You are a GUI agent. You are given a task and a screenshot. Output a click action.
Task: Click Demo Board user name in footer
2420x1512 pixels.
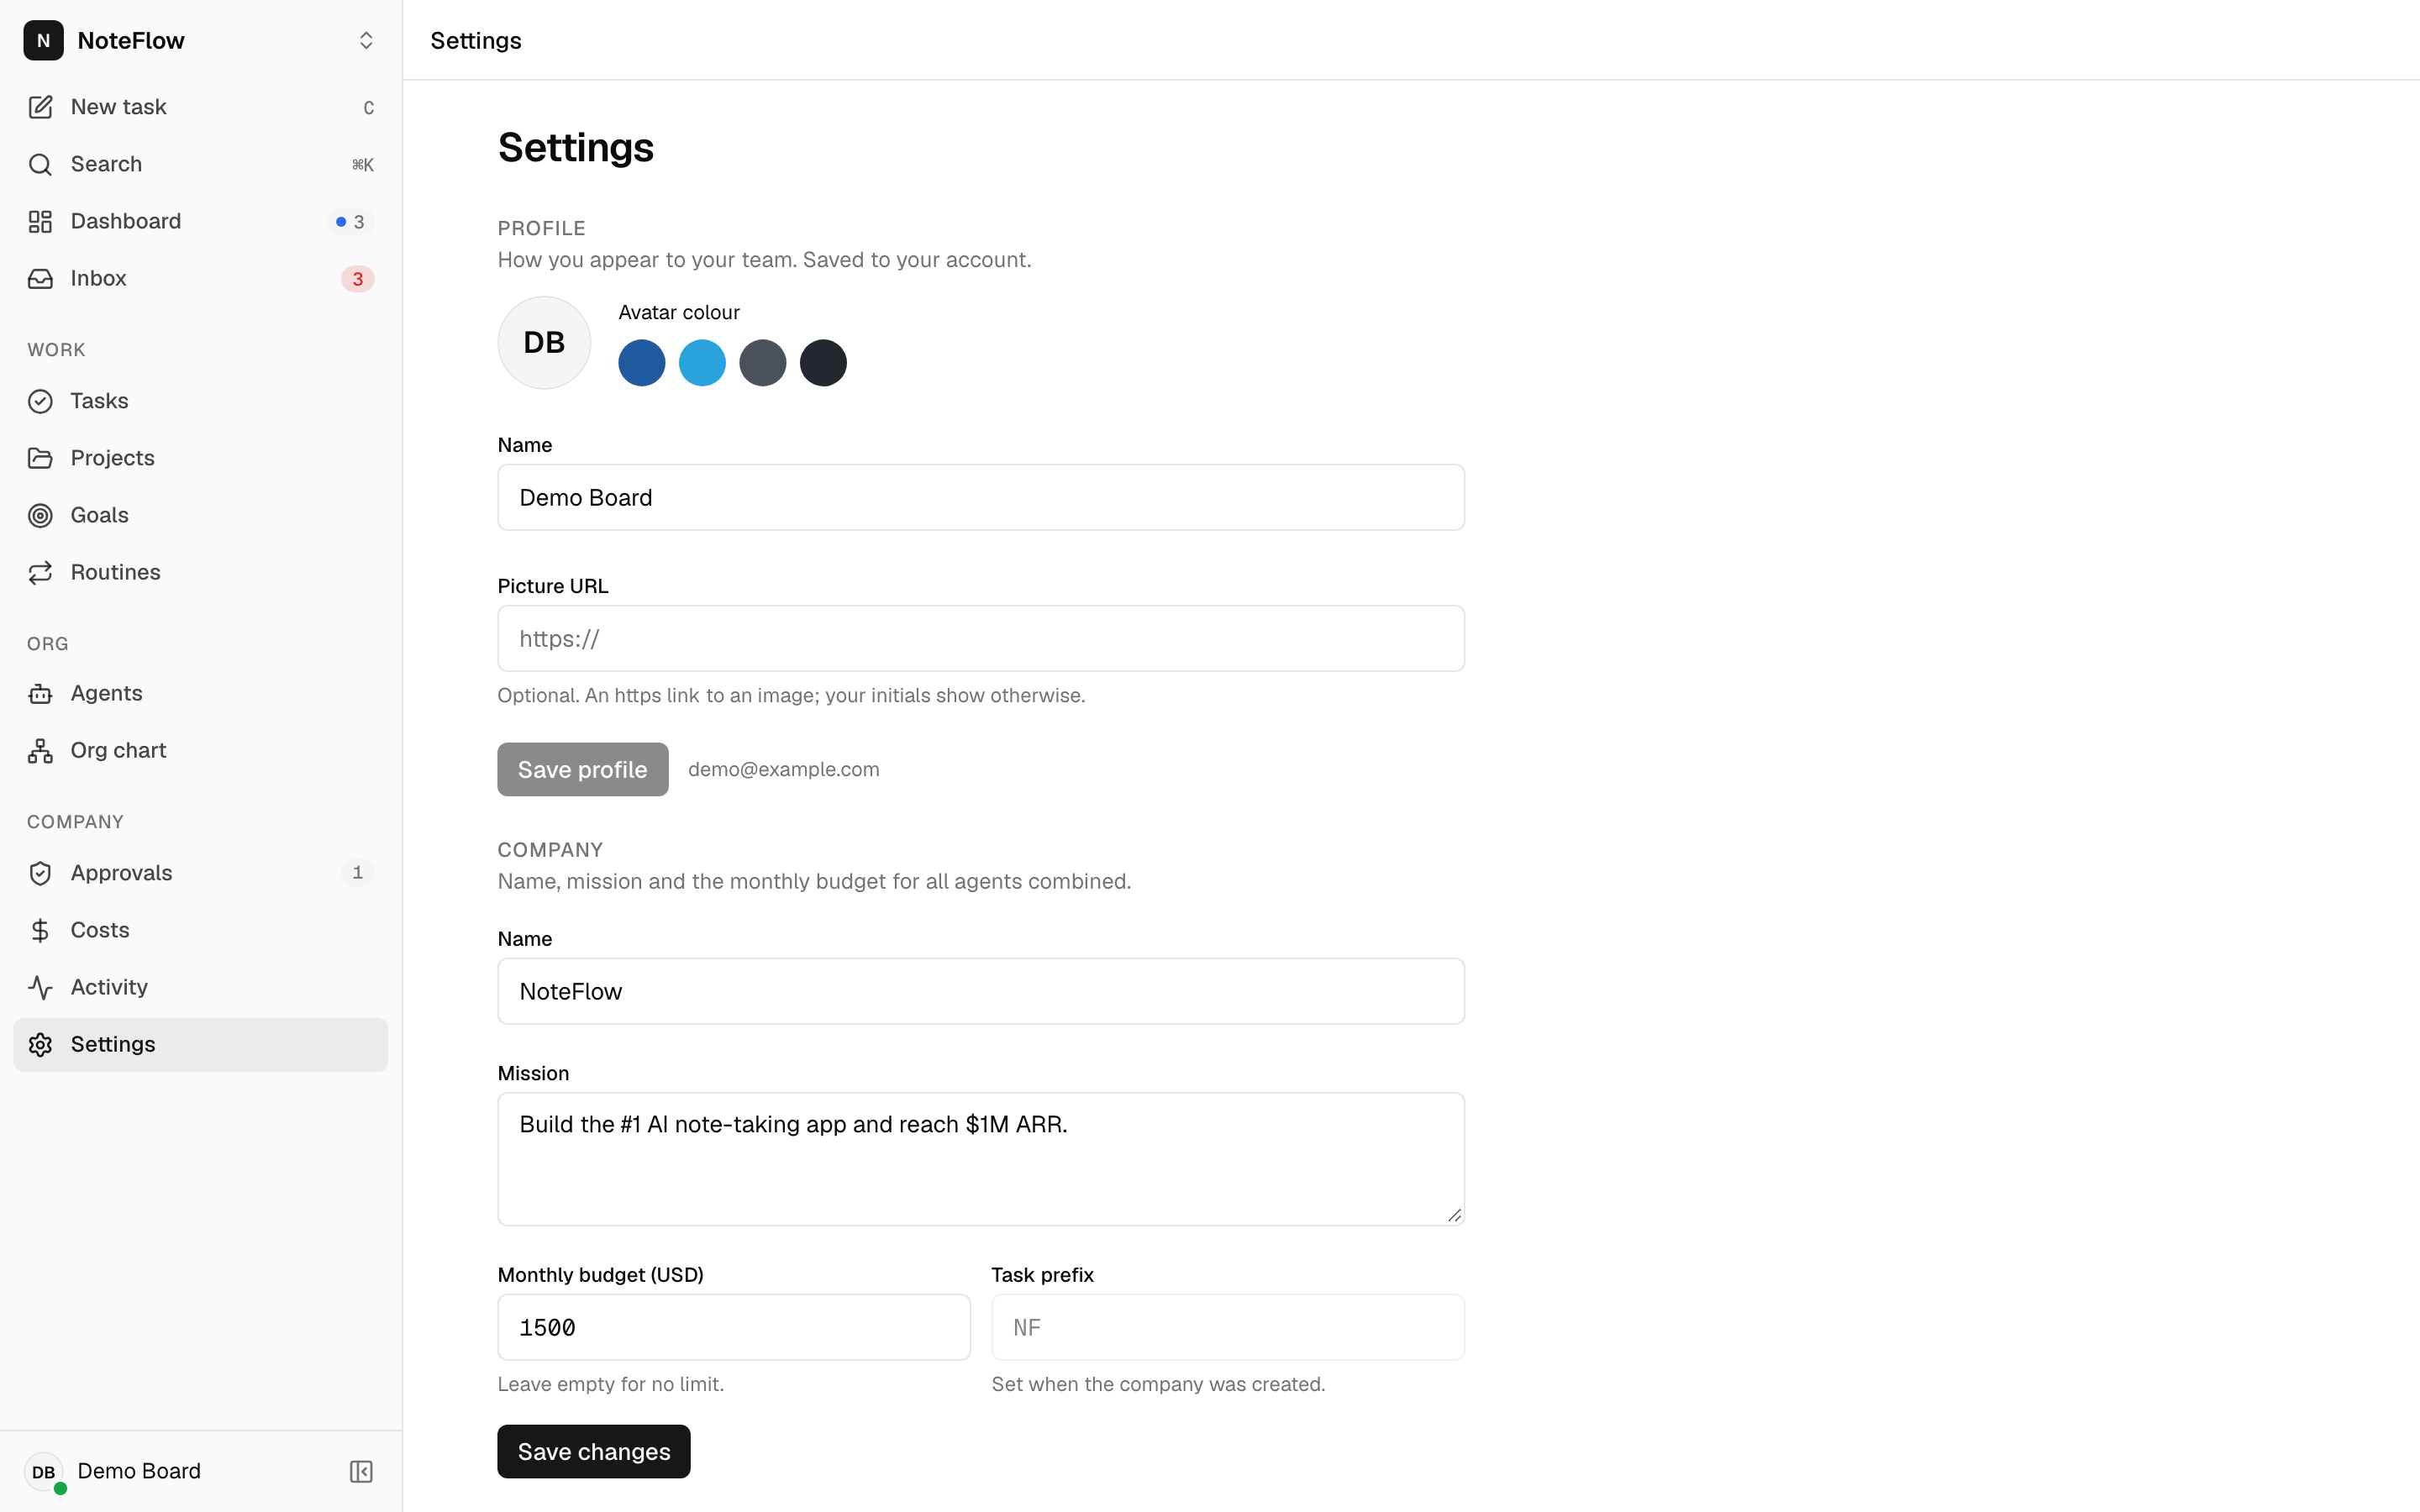[139, 1471]
